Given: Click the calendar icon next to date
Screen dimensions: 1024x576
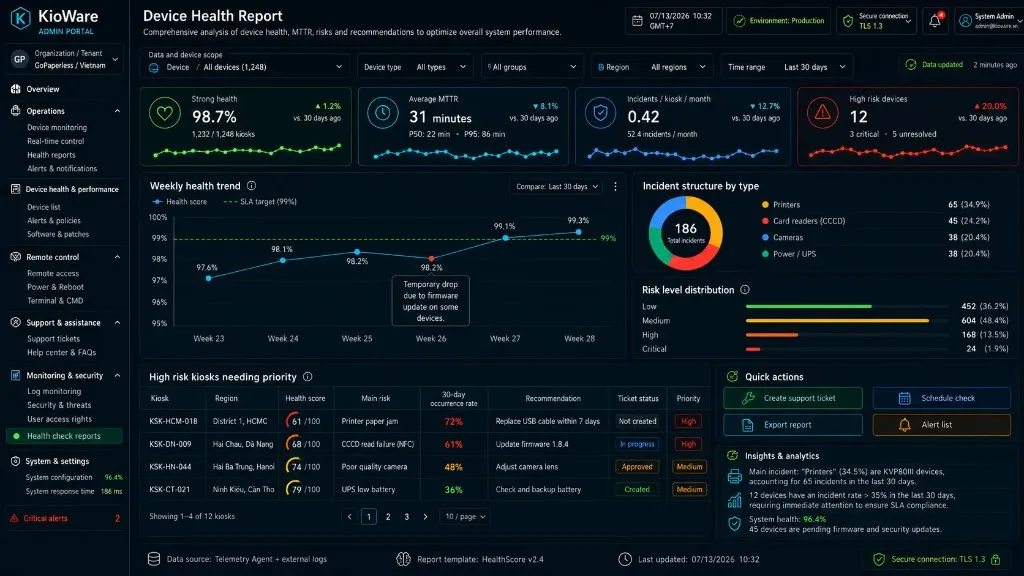Looking at the screenshot, I should (x=637, y=21).
